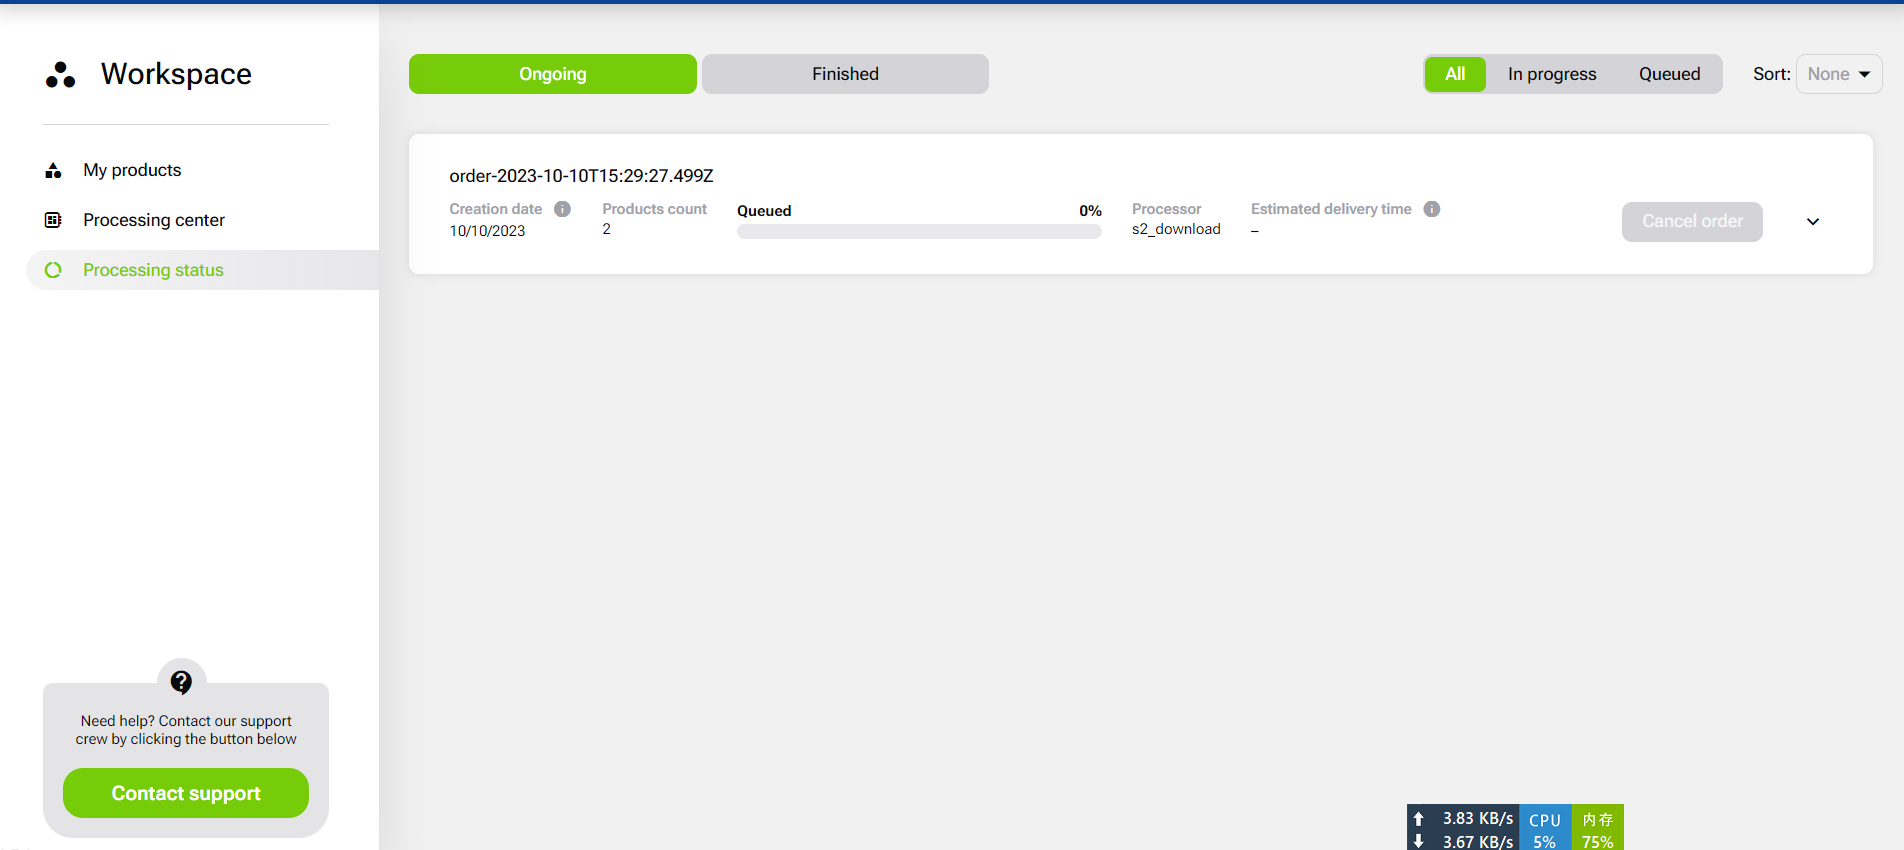The height and width of the screenshot is (850, 1904).
Task: Filter orders by In progress
Action: pyautogui.click(x=1552, y=74)
